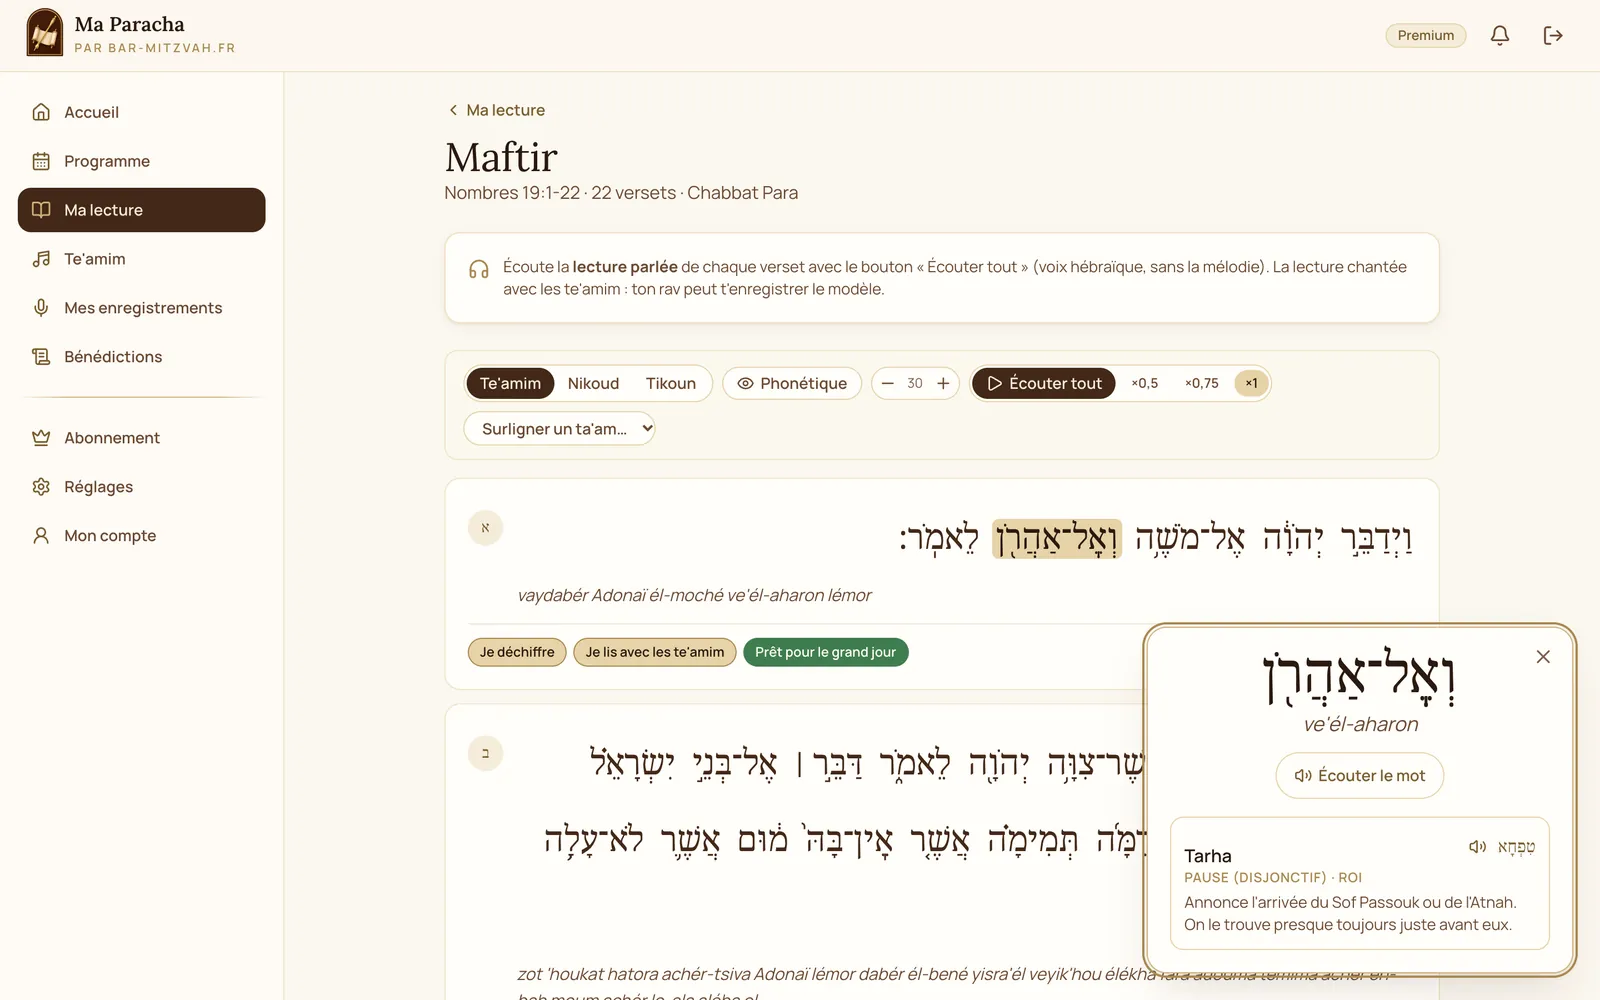Set playback speed to ×1
The height and width of the screenshot is (1000, 1600).
click(1251, 383)
